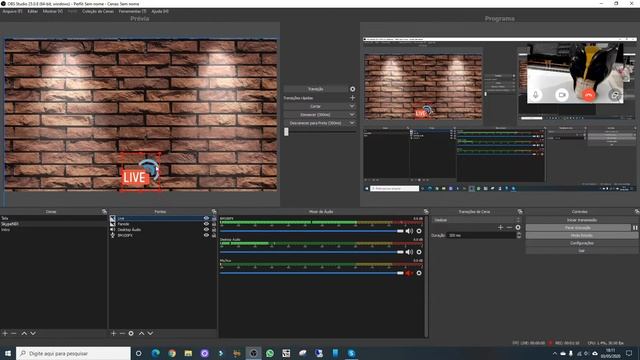Add a quick transition with the plus icon

(352, 98)
